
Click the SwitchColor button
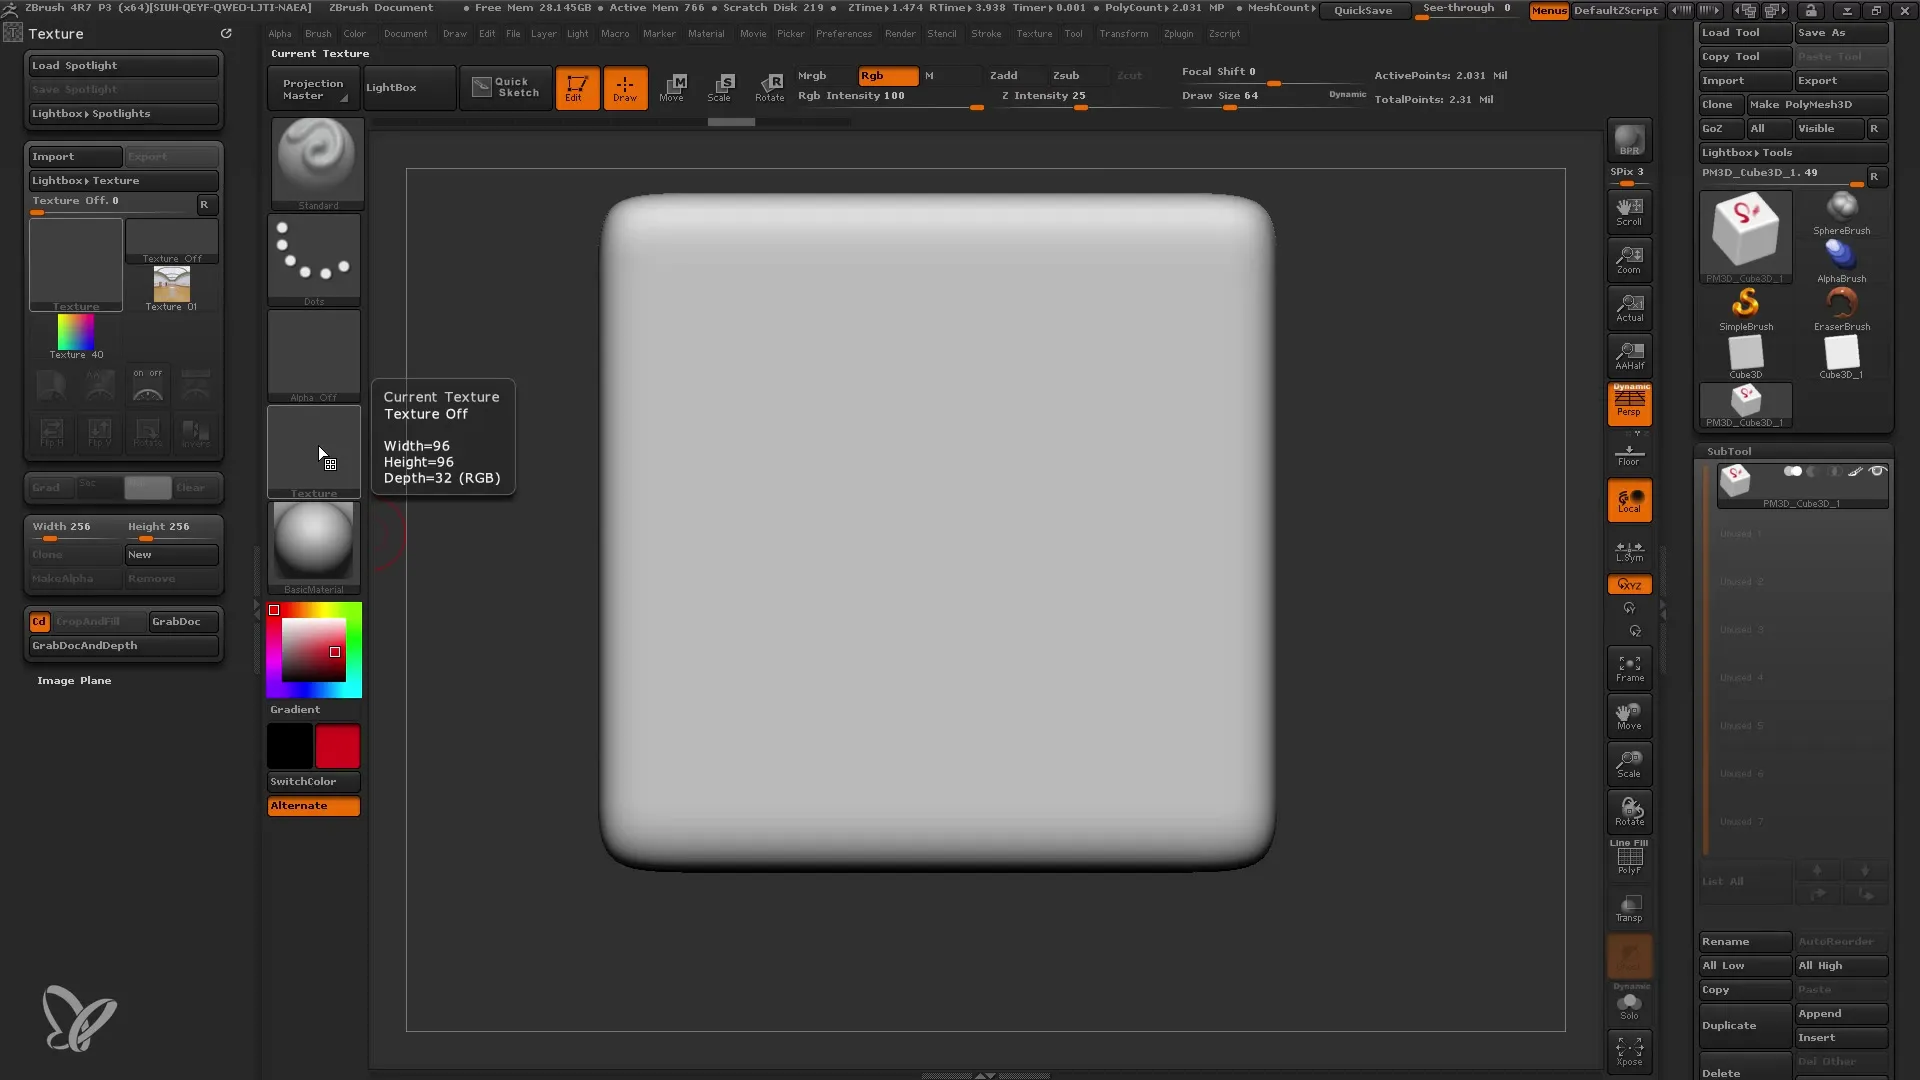point(313,782)
